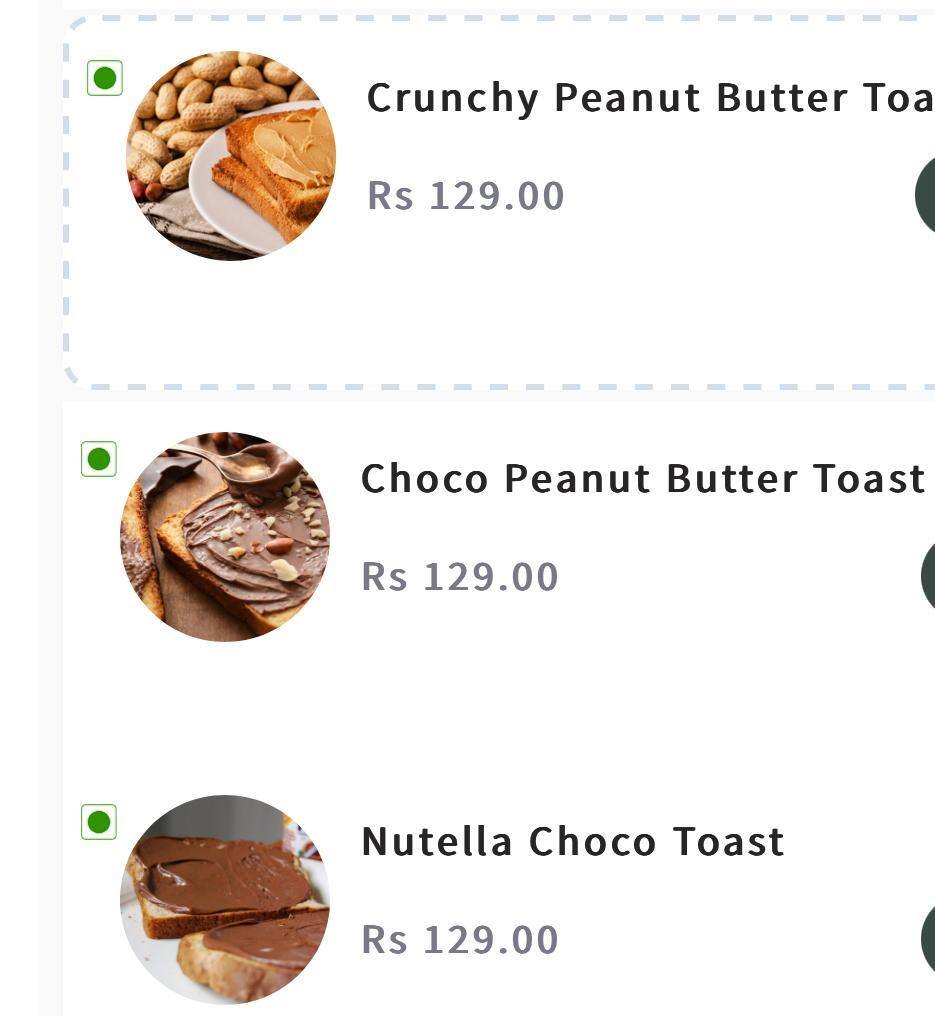Click the Rs 129.00 price under Crunchy Peanut Butter Toast

pyautogui.click(x=466, y=195)
